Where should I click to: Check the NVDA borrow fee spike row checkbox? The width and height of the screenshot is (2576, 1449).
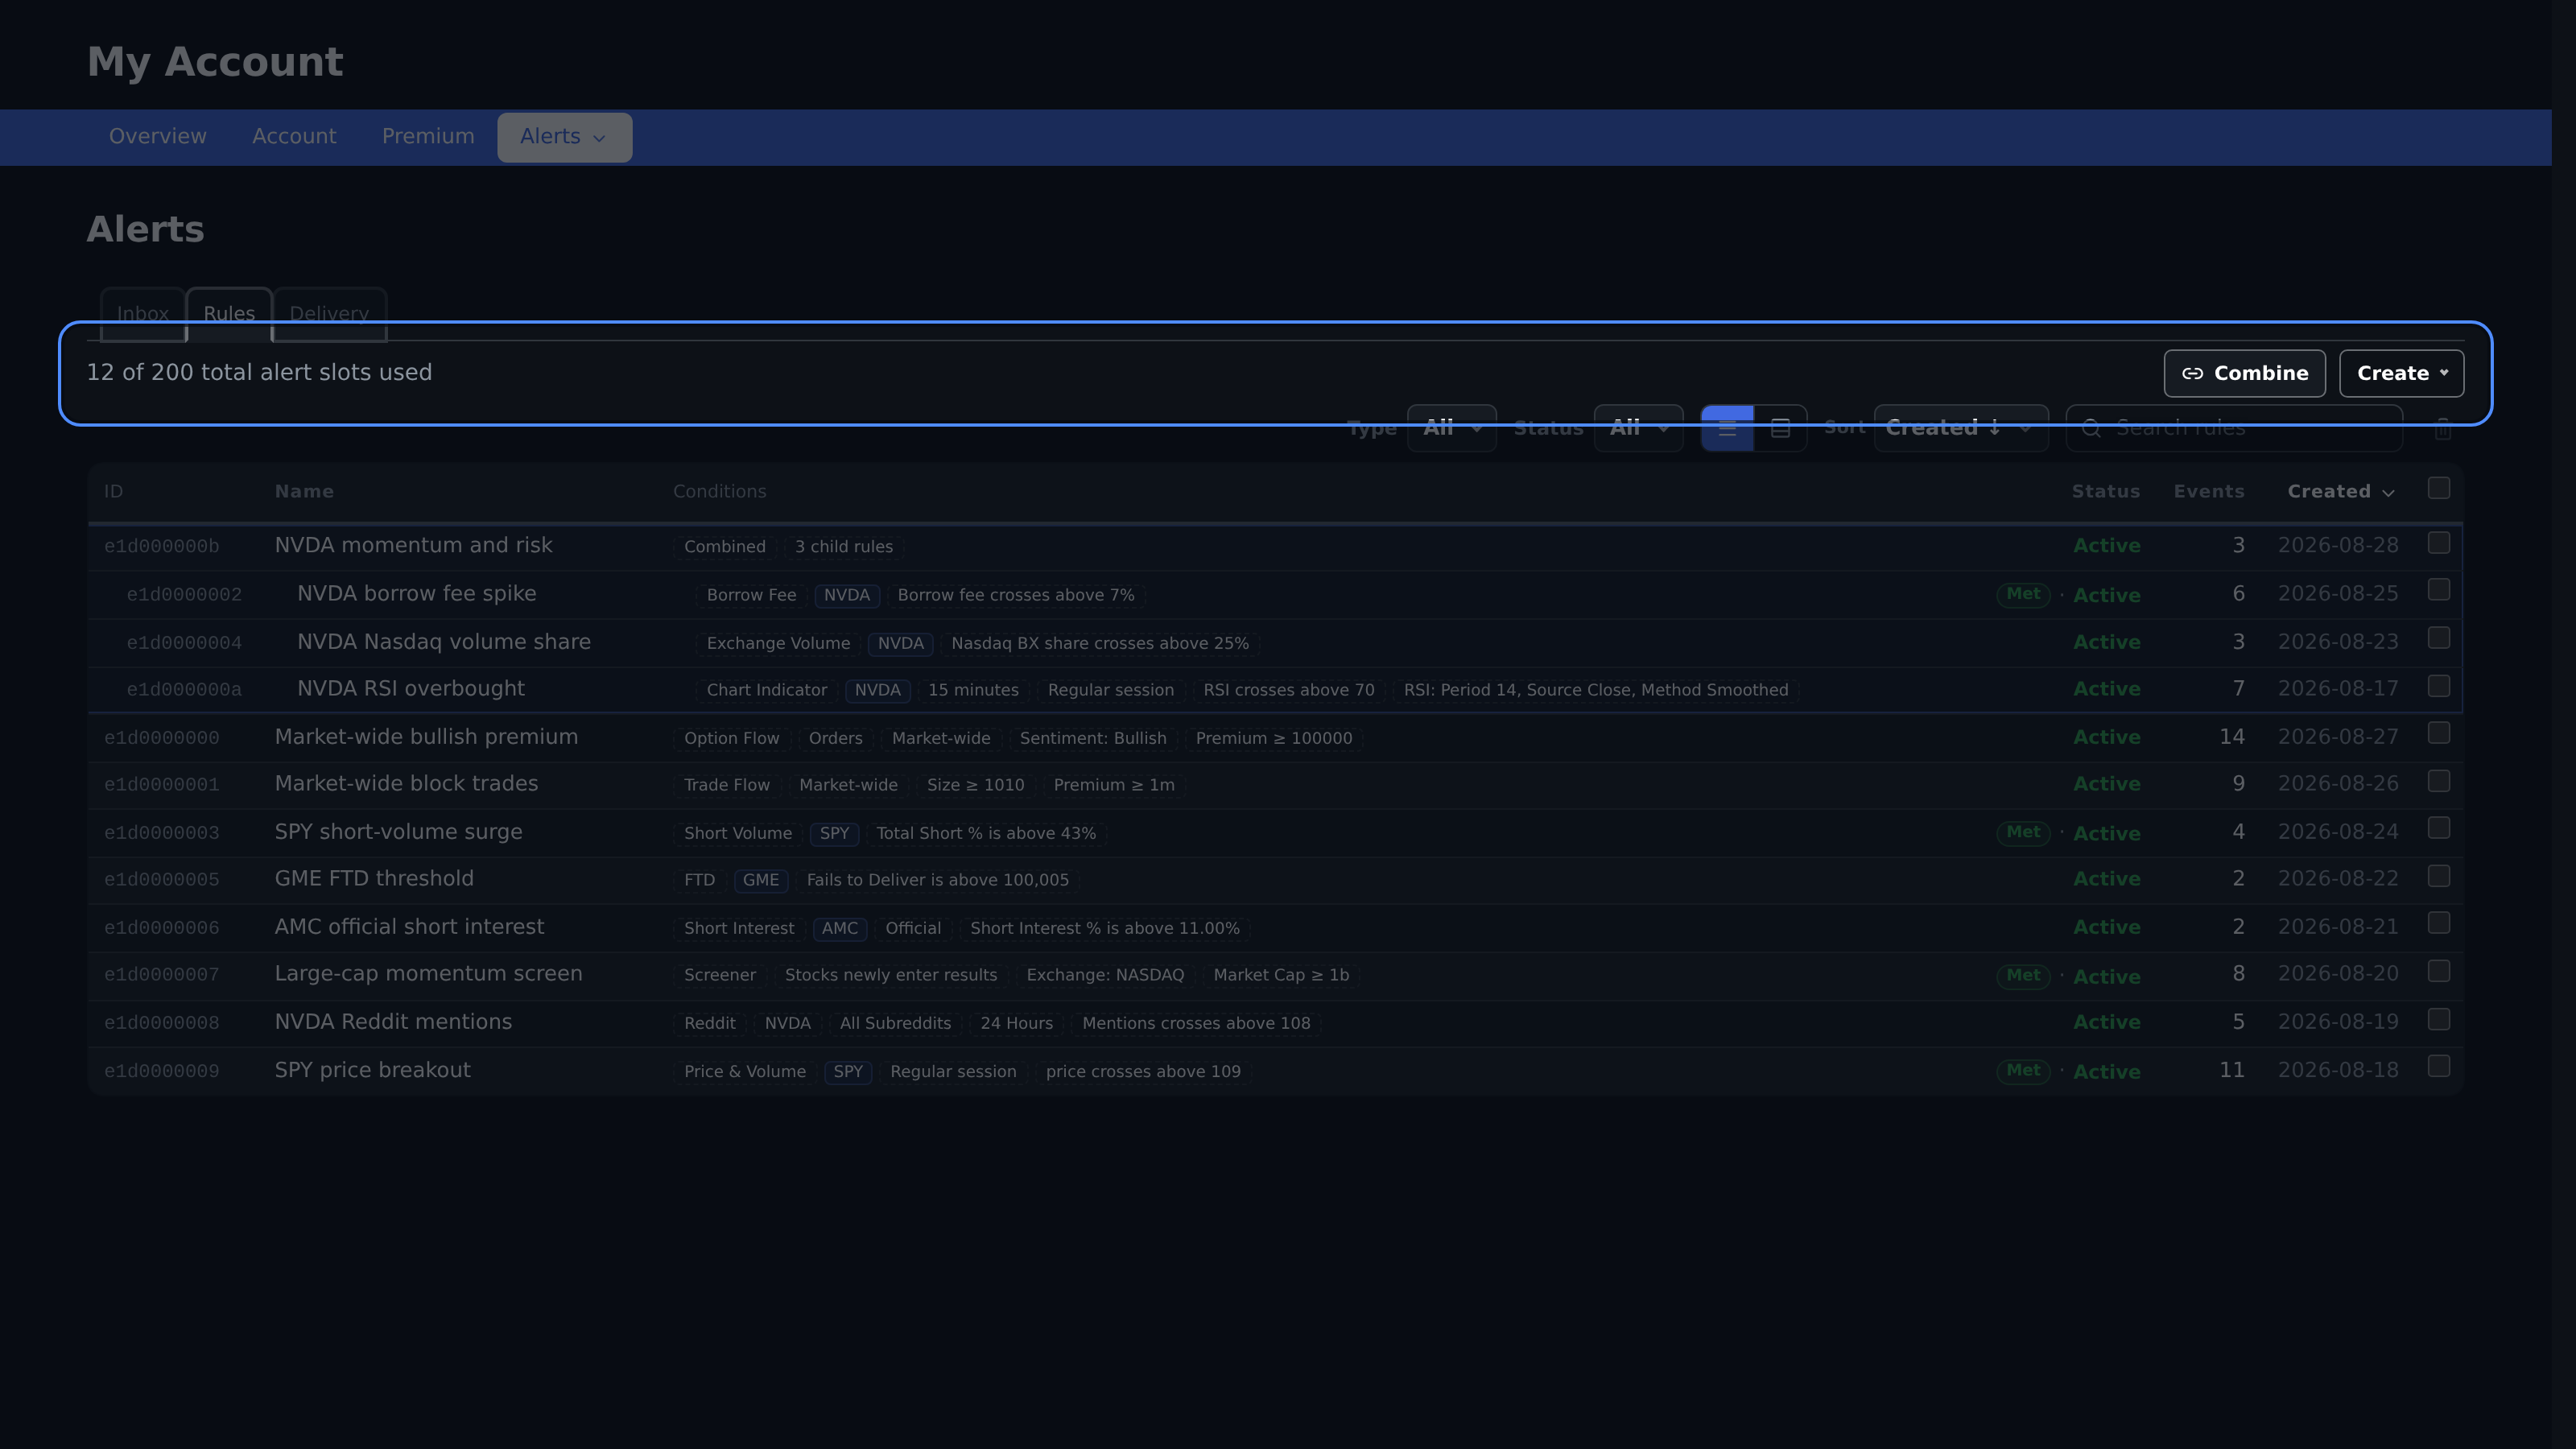click(2439, 590)
